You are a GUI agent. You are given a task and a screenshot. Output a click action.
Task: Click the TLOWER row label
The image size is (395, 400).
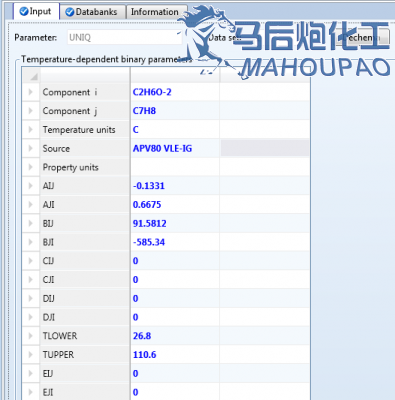point(85,336)
